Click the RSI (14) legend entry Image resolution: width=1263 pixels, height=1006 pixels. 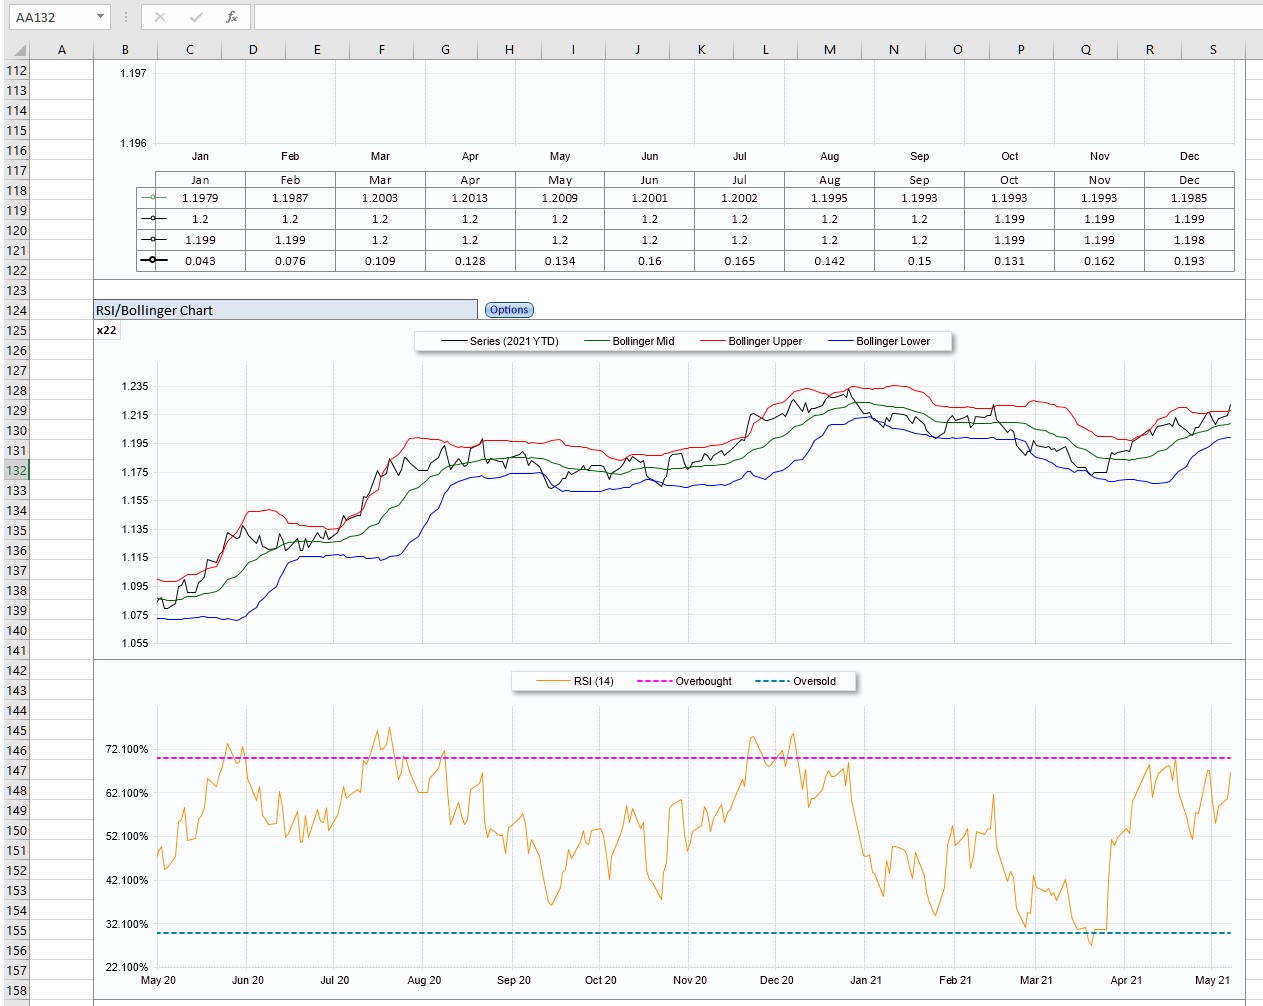click(576, 681)
